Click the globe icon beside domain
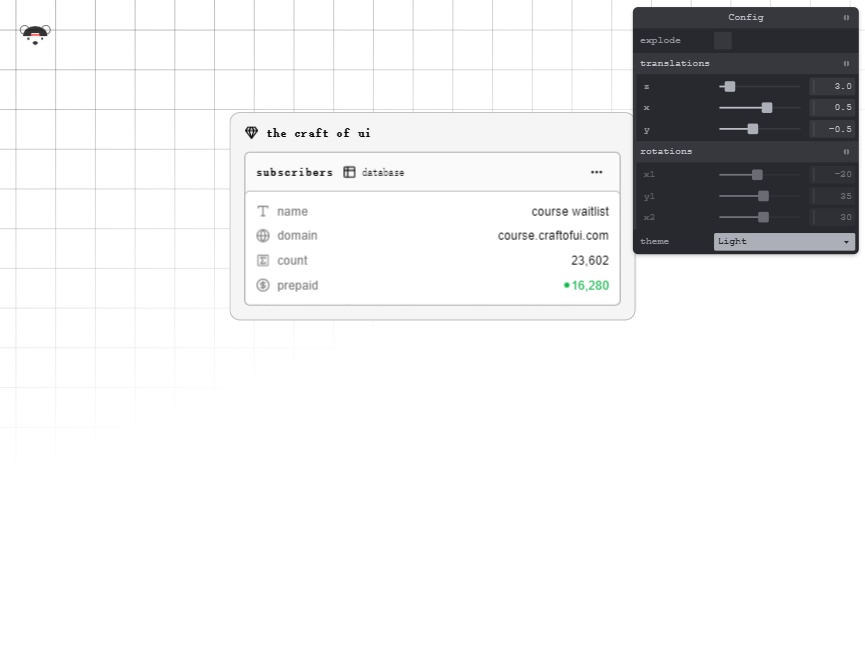The height and width of the screenshot is (655, 865). pyautogui.click(x=263, y=236)
